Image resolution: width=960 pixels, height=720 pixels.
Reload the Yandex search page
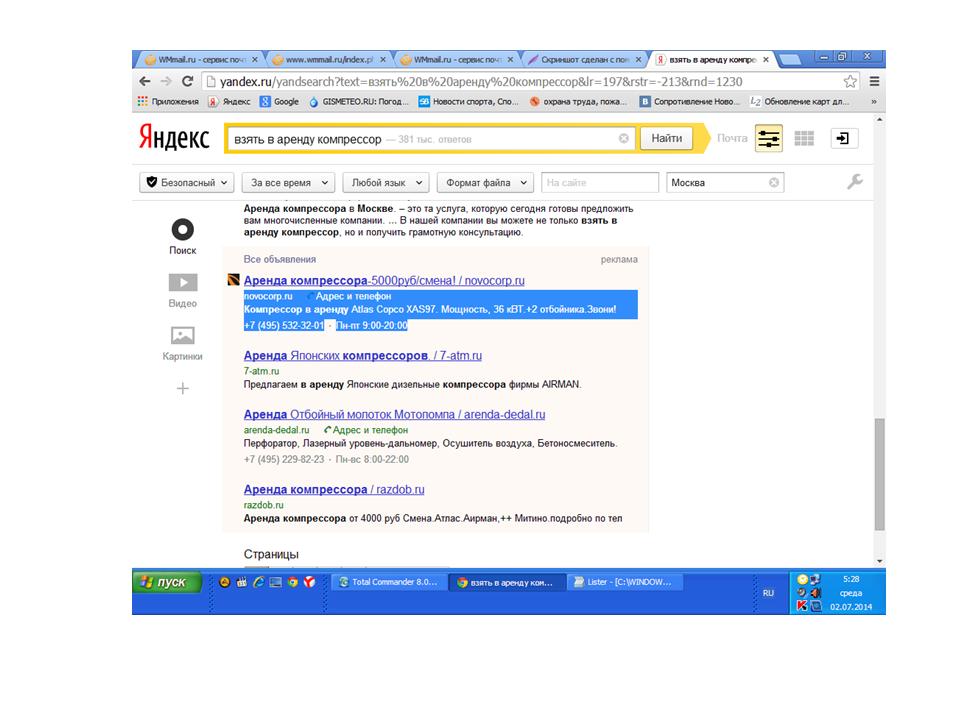tap(187, 81)
